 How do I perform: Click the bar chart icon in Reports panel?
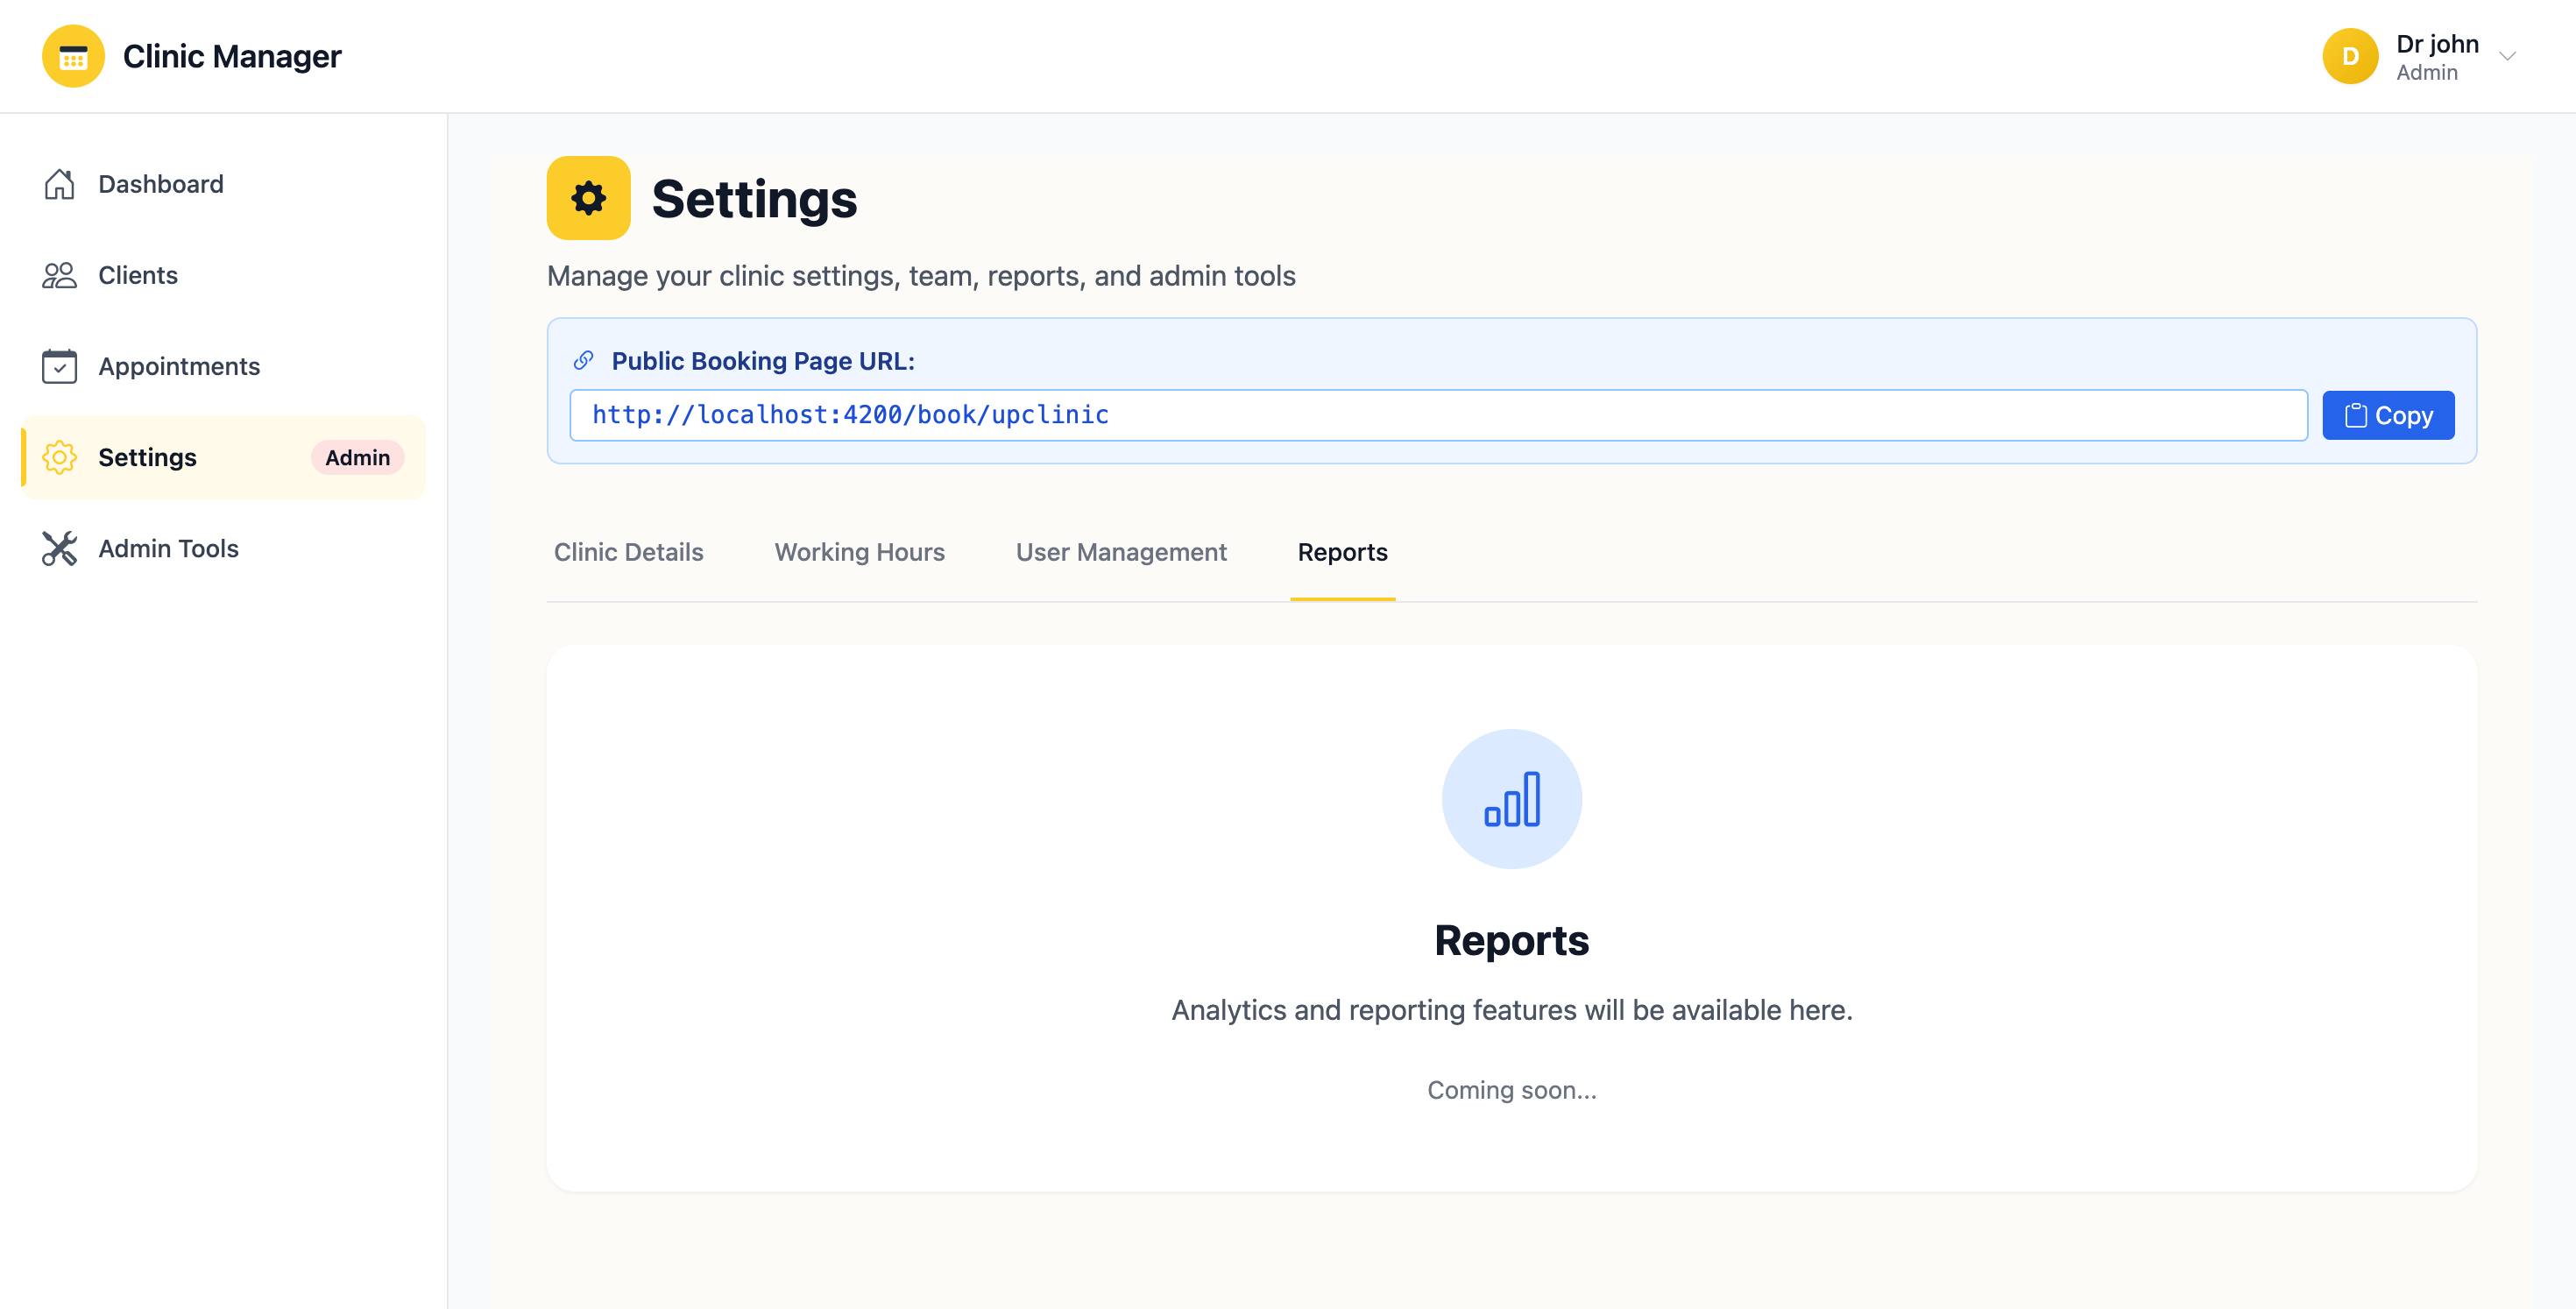[1511, 798]
